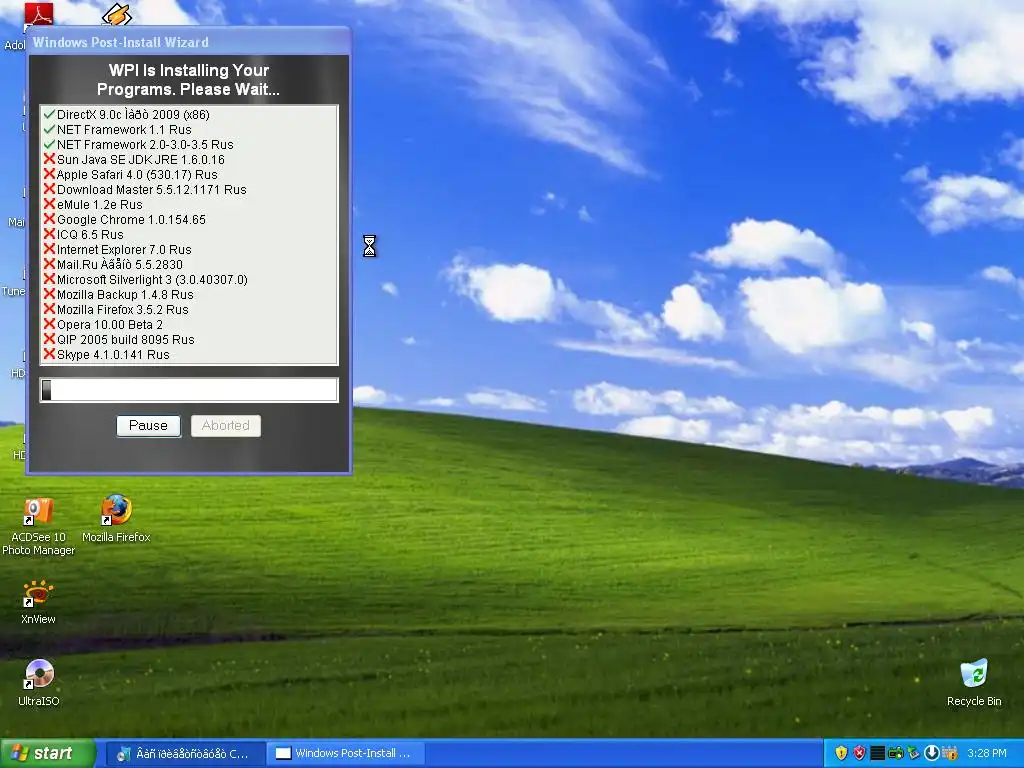
Task: Switch to Windows Post-Install taskbar button
Action: [345, 753]
